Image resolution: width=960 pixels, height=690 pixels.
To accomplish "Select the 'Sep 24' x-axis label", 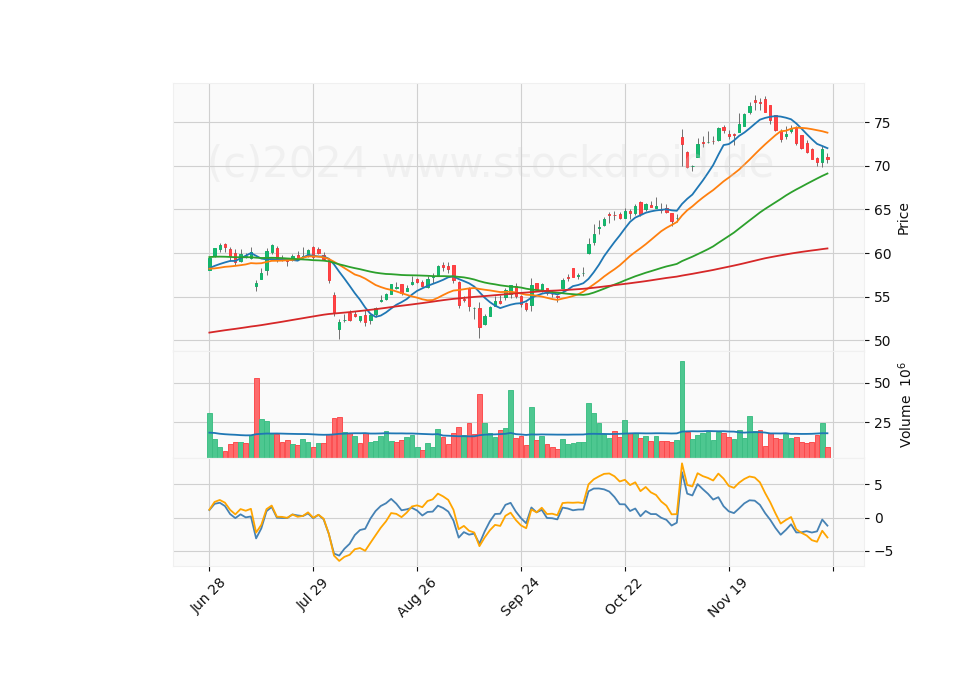I will (x=520, y=596).
